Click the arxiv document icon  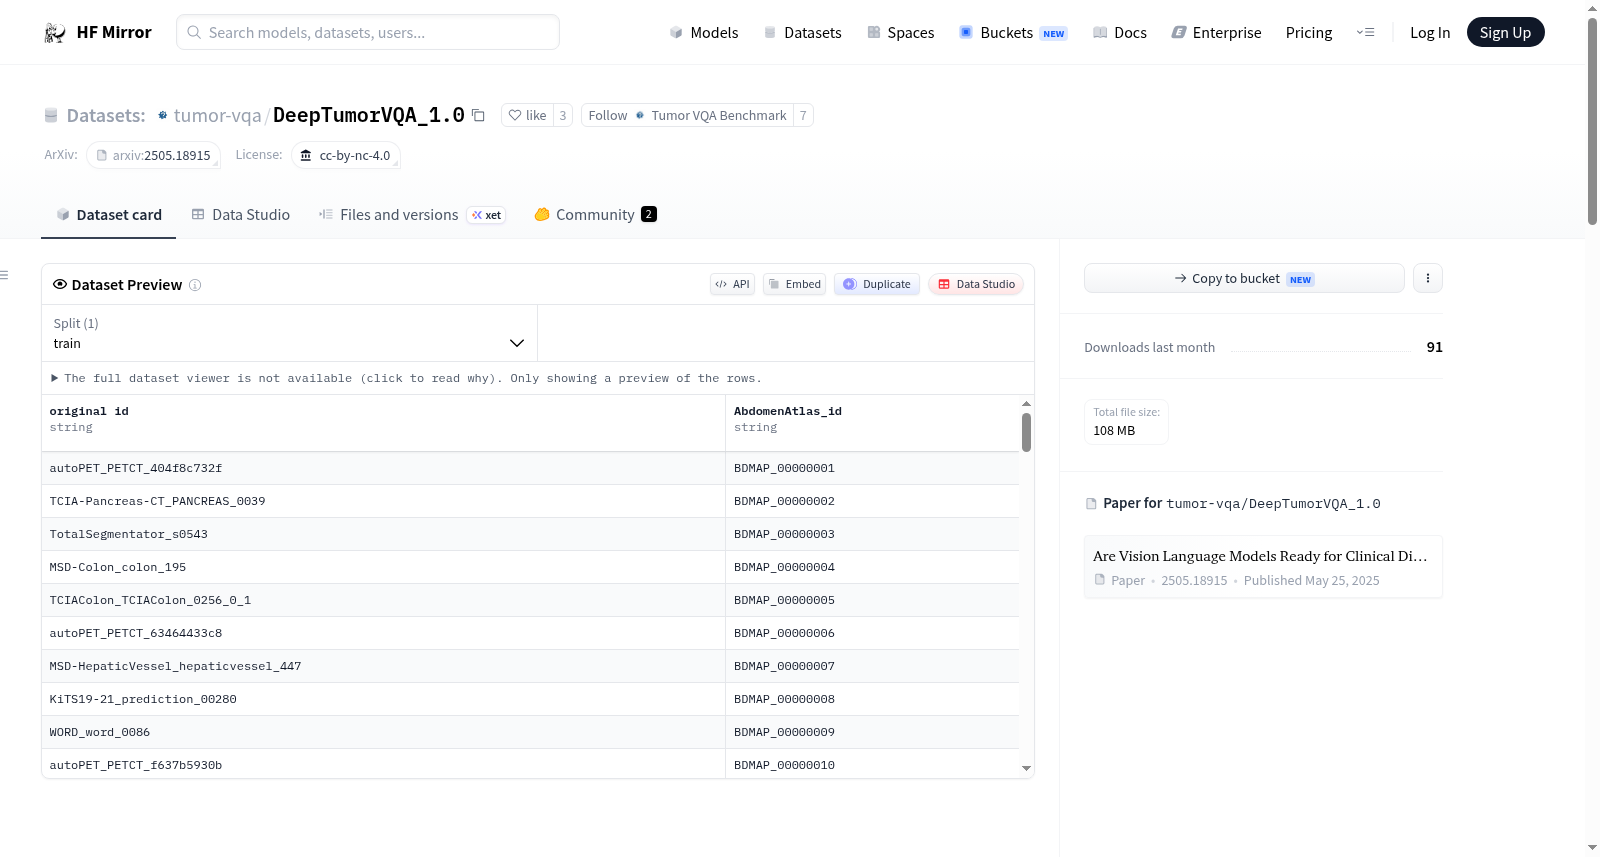pos(101,155)
